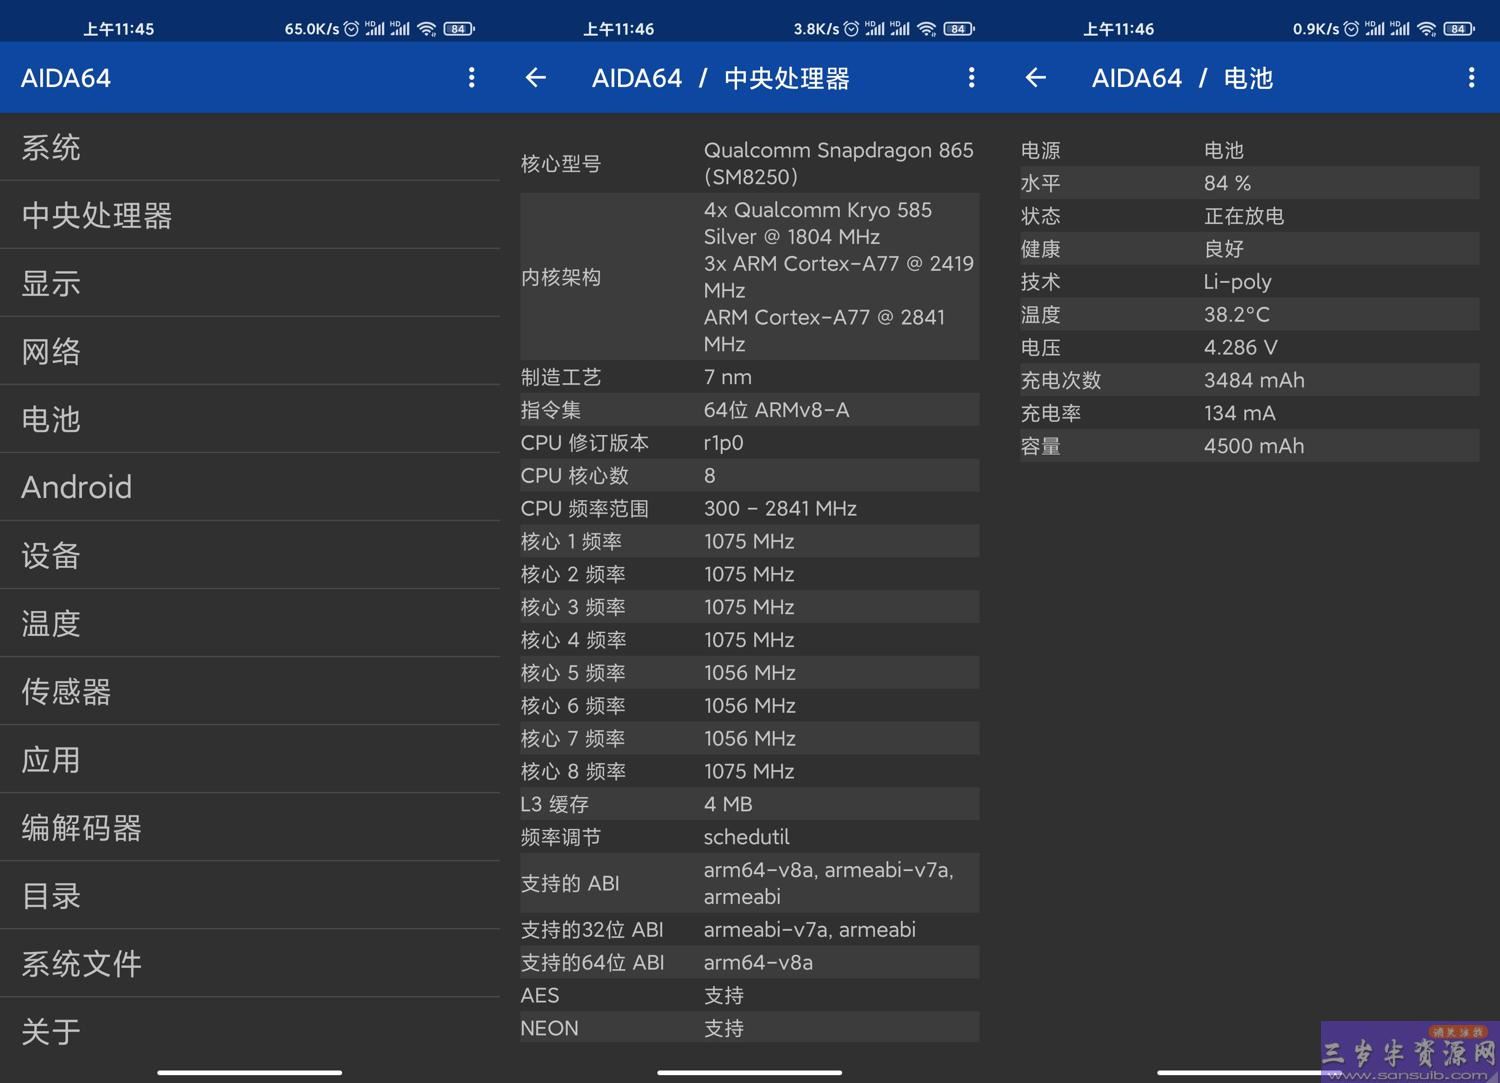Open the 关于 entry

click(250, 1031)
